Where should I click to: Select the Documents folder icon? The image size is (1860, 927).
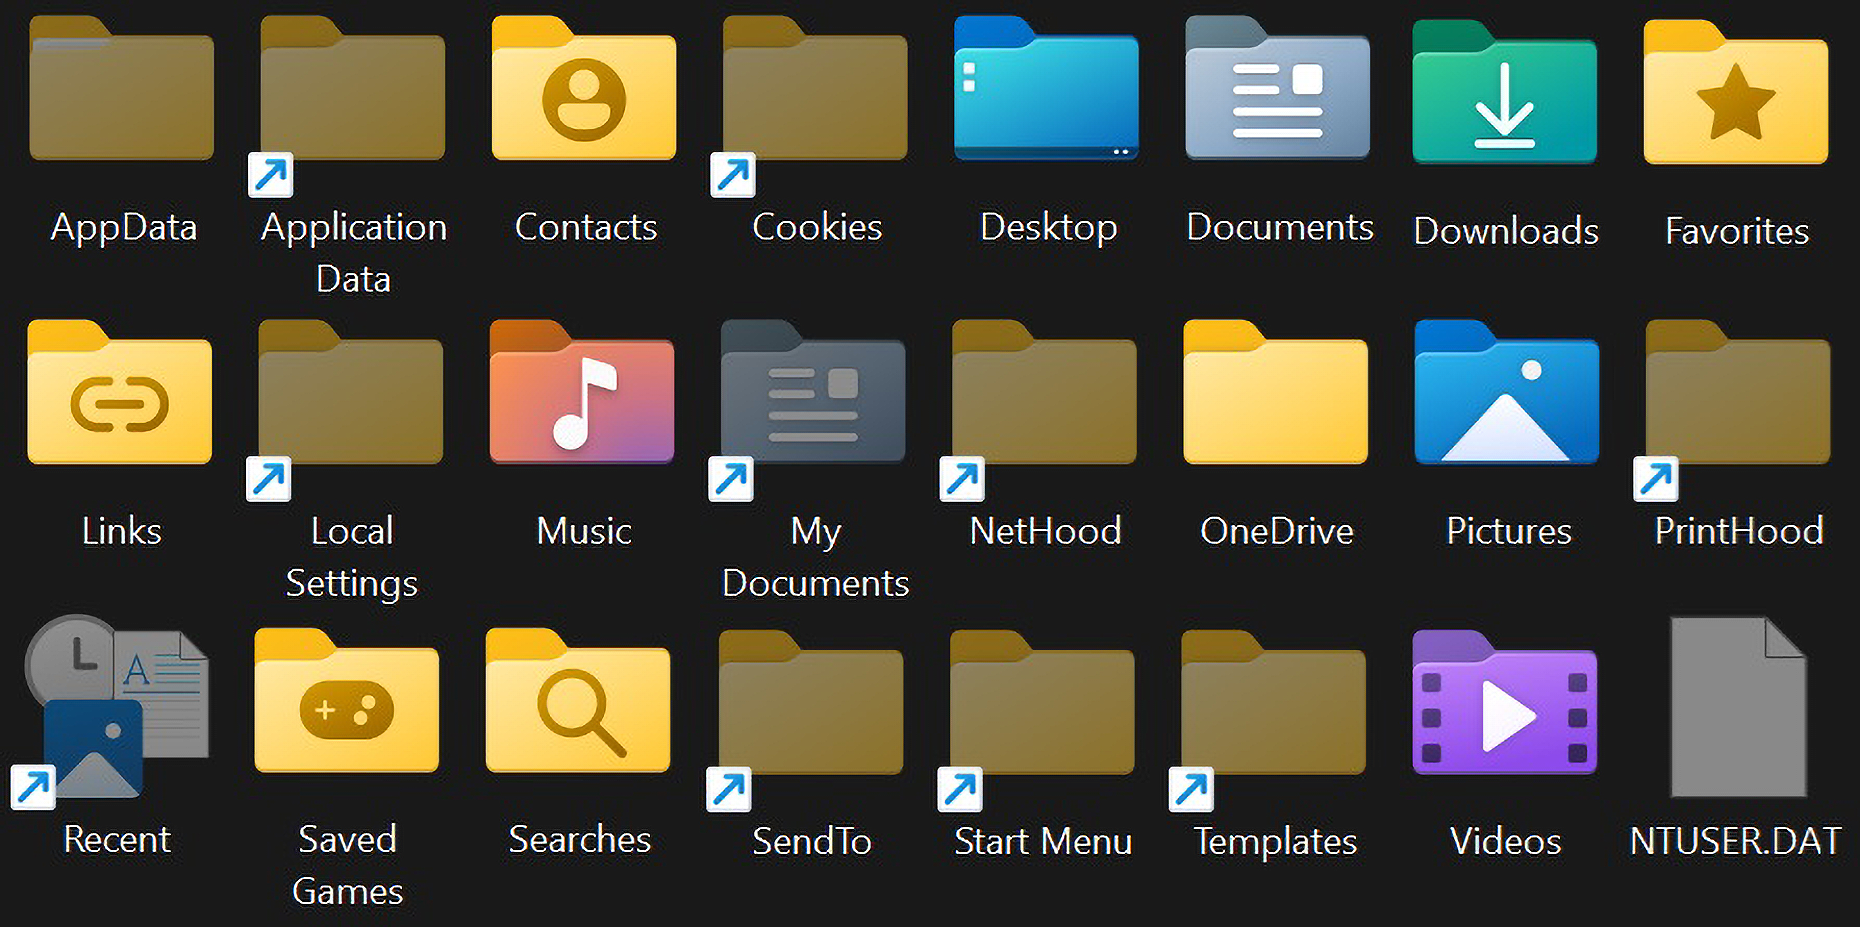coord(1277,88)
